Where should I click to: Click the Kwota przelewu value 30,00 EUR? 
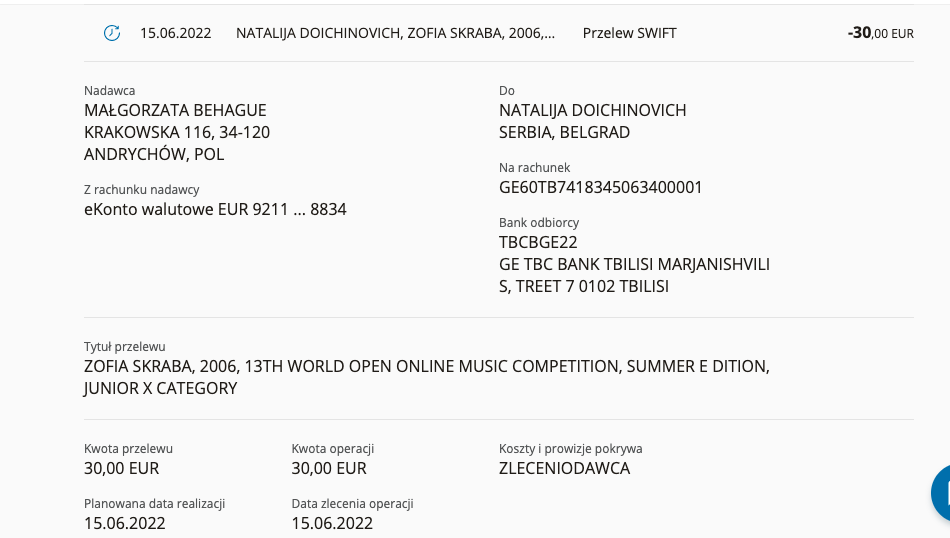click(121, 468)
